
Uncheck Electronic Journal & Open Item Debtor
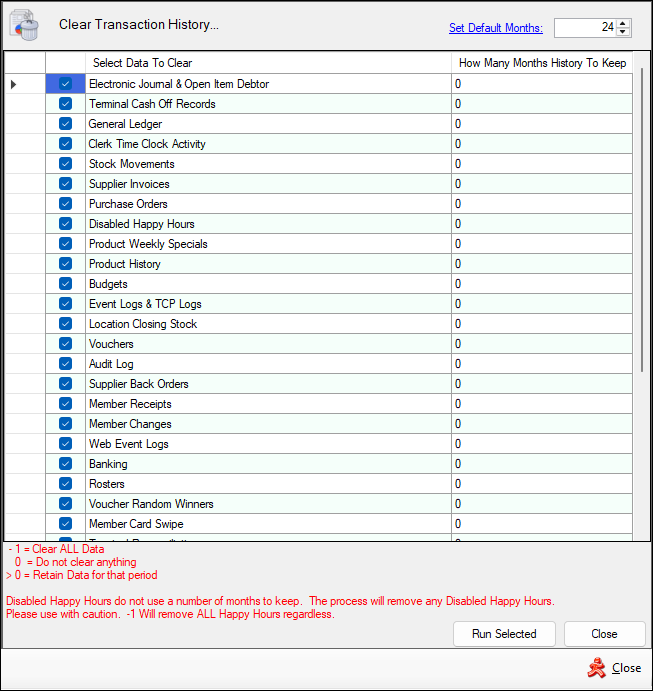[x=65, y=84]
